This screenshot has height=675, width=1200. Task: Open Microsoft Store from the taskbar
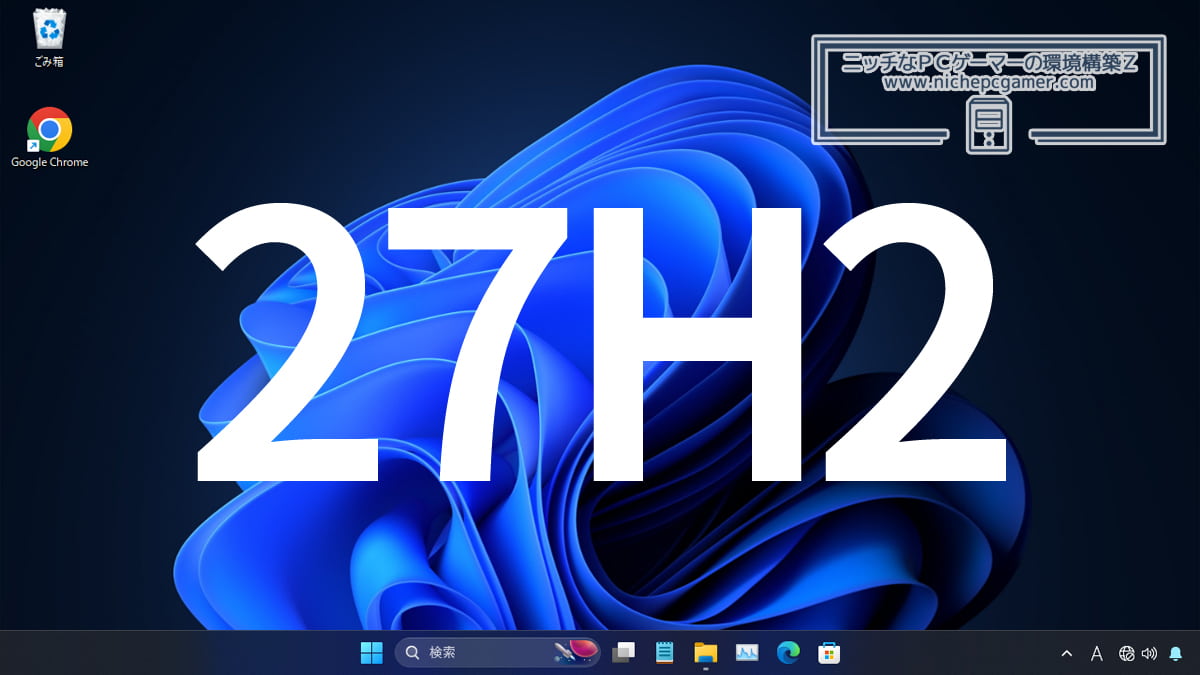click(828, 653)
